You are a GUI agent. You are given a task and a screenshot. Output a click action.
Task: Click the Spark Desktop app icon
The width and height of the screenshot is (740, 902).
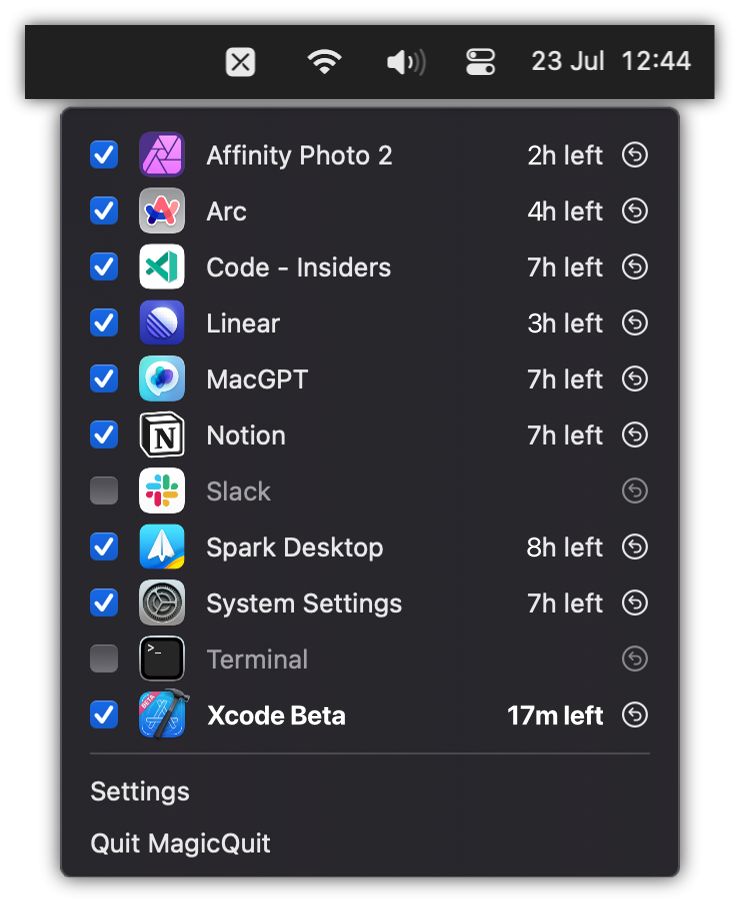point(162,546)
